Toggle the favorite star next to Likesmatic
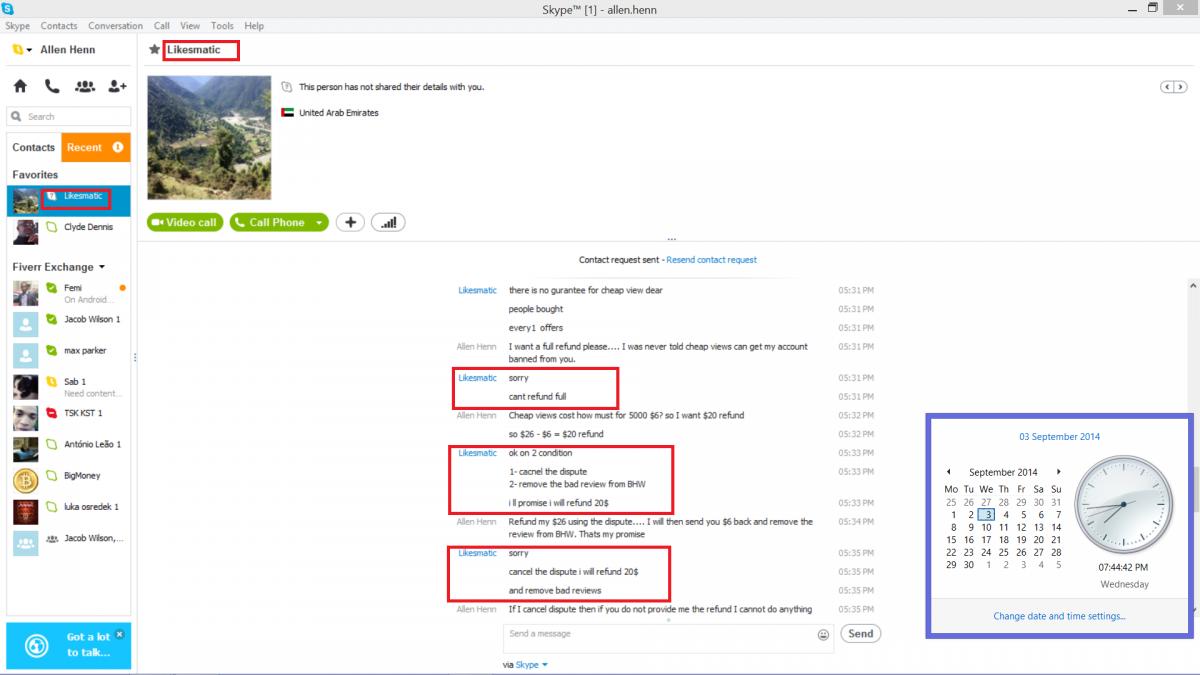 [155, 49]
